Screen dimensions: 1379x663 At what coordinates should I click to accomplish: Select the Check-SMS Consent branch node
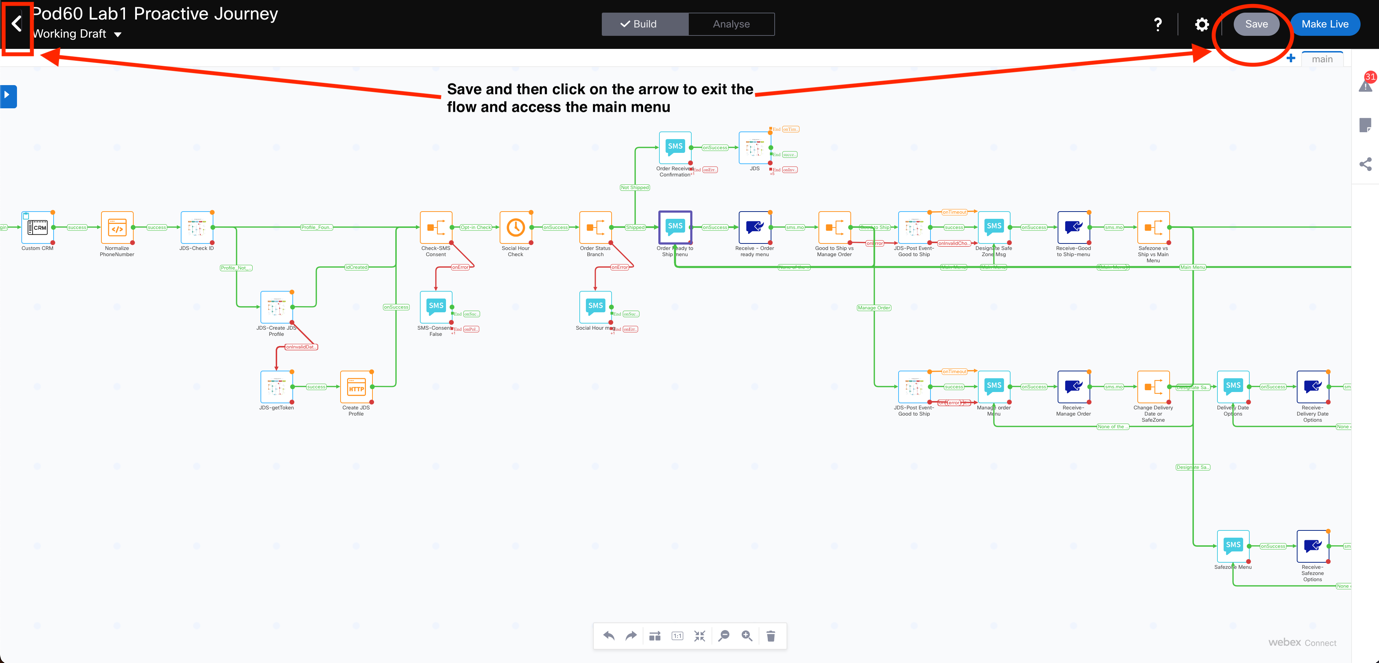click(x=436, y=228)
